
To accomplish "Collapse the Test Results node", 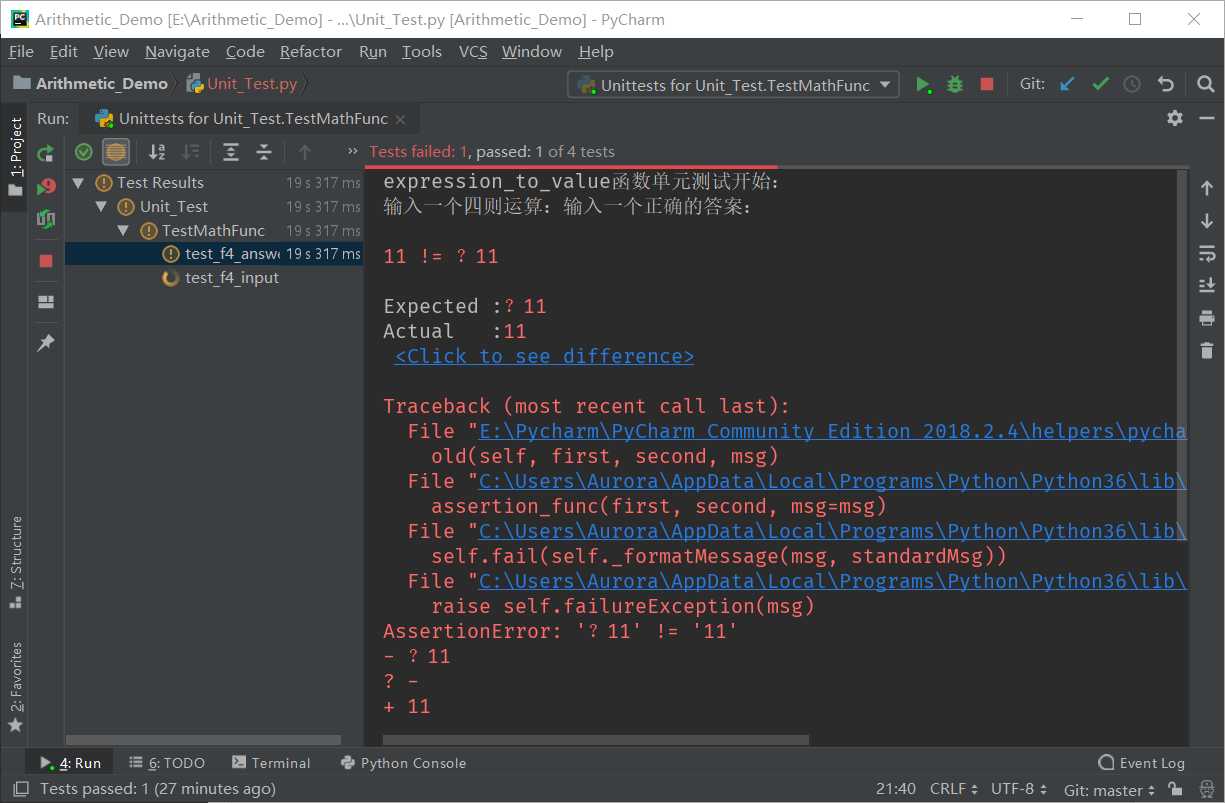I will click(x=79, y=183).
